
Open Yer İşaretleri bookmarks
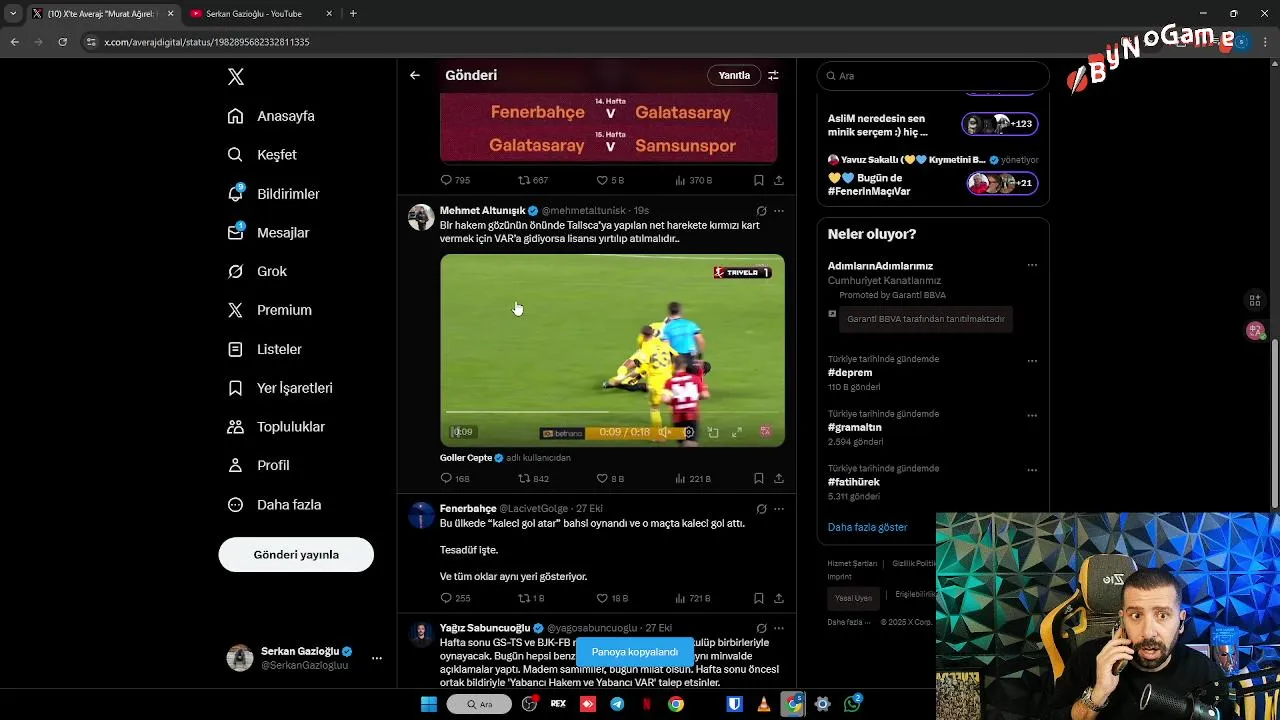click(280, 388)
